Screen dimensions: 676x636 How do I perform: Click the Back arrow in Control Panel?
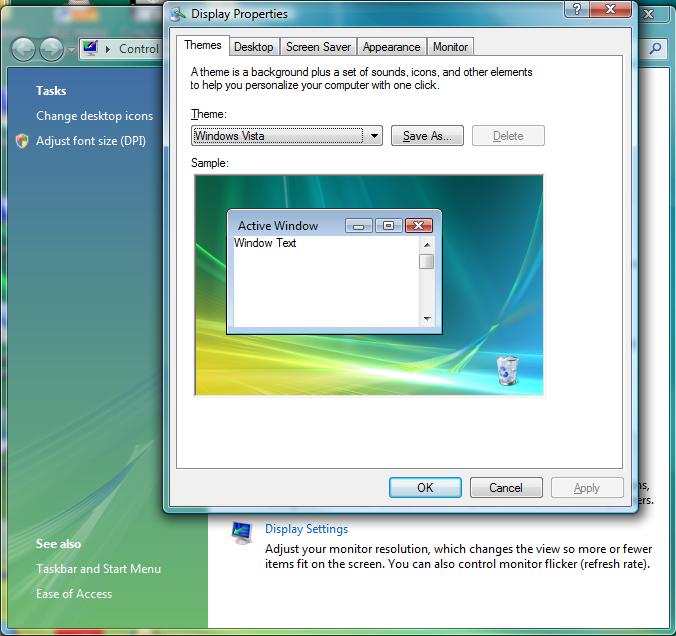(x=23, y=49)
